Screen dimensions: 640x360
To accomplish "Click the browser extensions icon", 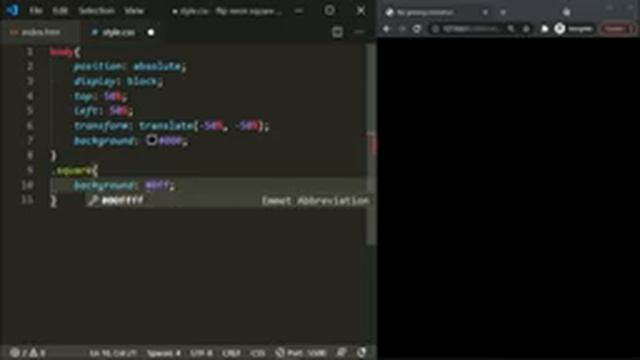I will 544,29.
